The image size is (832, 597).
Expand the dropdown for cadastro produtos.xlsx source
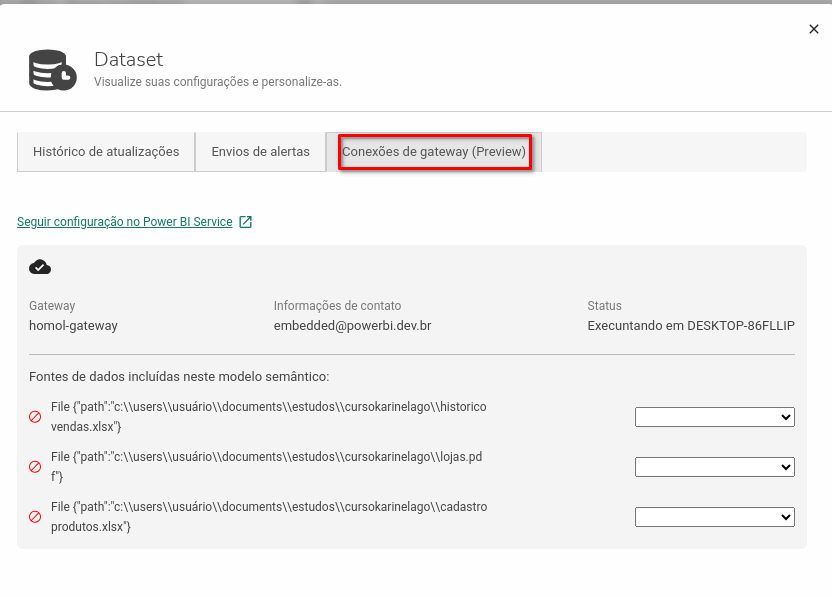[714, 517]
